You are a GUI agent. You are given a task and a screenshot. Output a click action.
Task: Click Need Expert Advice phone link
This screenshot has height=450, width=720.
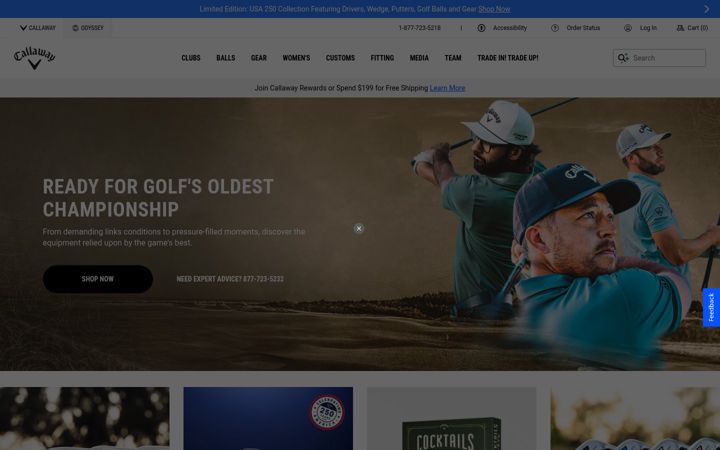[230, 279]
